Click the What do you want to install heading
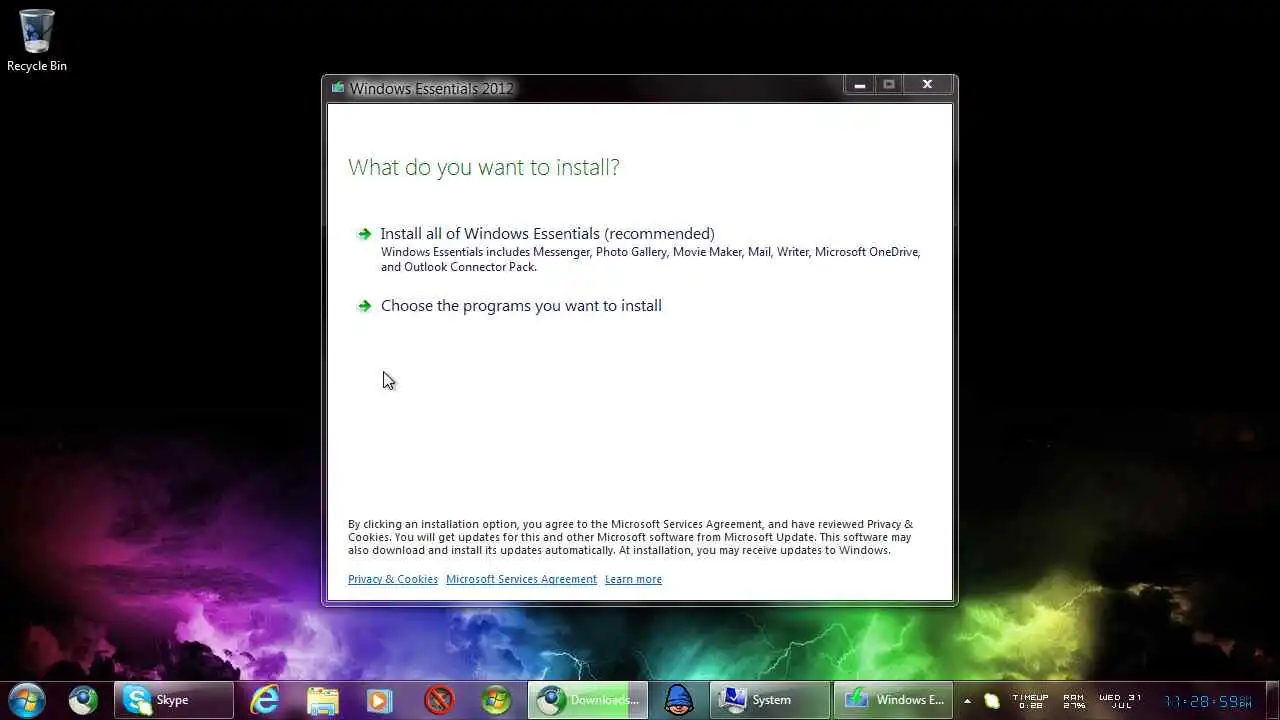This screenshot has width=1280, height=720. point(484,167)
